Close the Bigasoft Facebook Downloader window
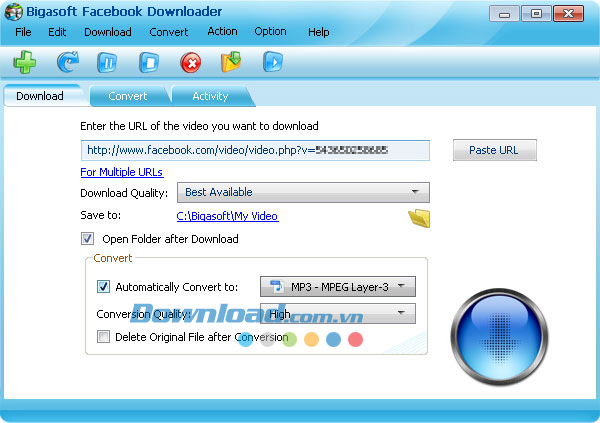This screenshot has width=600, height=423. (568, 14)
